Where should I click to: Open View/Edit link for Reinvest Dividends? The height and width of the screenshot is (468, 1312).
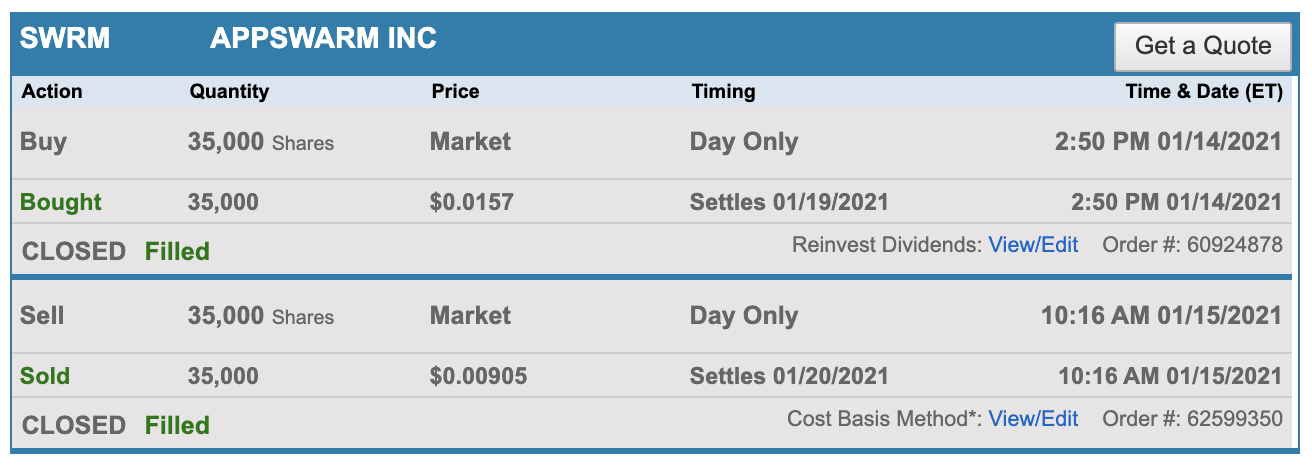pyautogui.click(x=1033, y=245)
